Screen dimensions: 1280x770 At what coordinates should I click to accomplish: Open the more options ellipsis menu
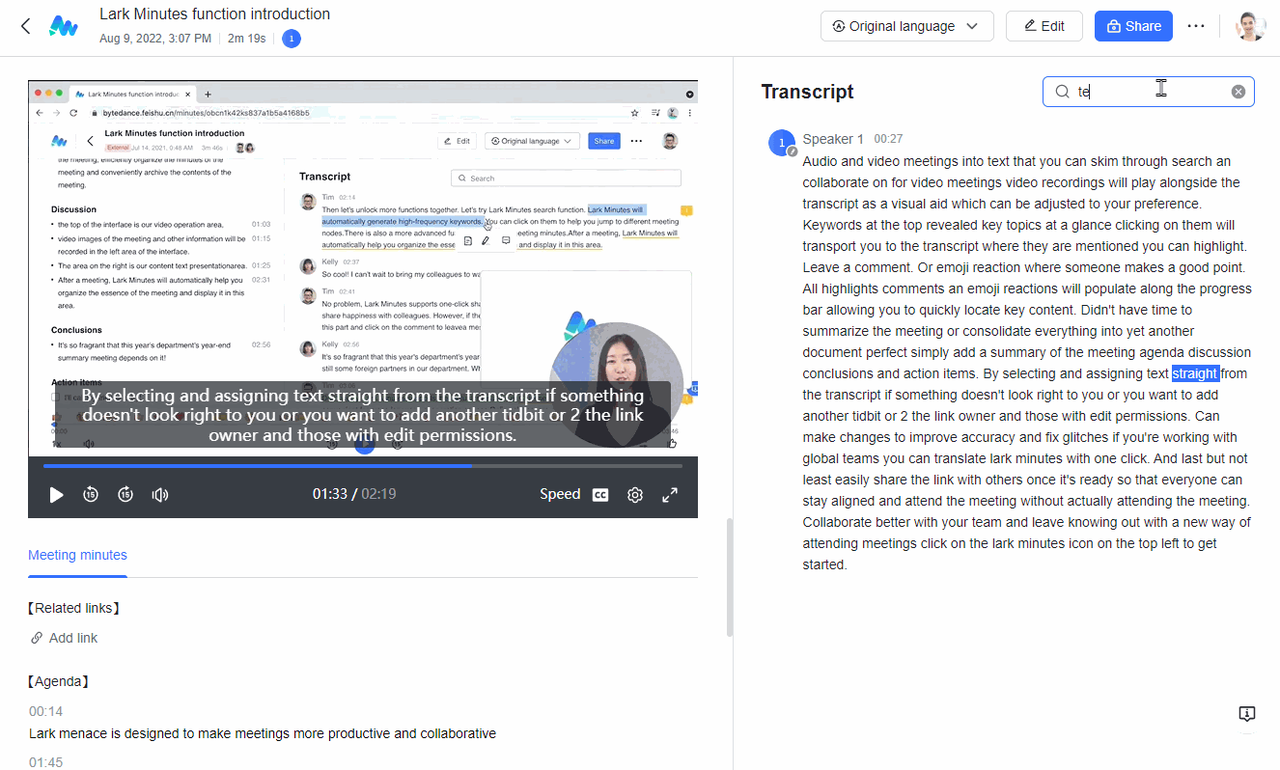1196,26
